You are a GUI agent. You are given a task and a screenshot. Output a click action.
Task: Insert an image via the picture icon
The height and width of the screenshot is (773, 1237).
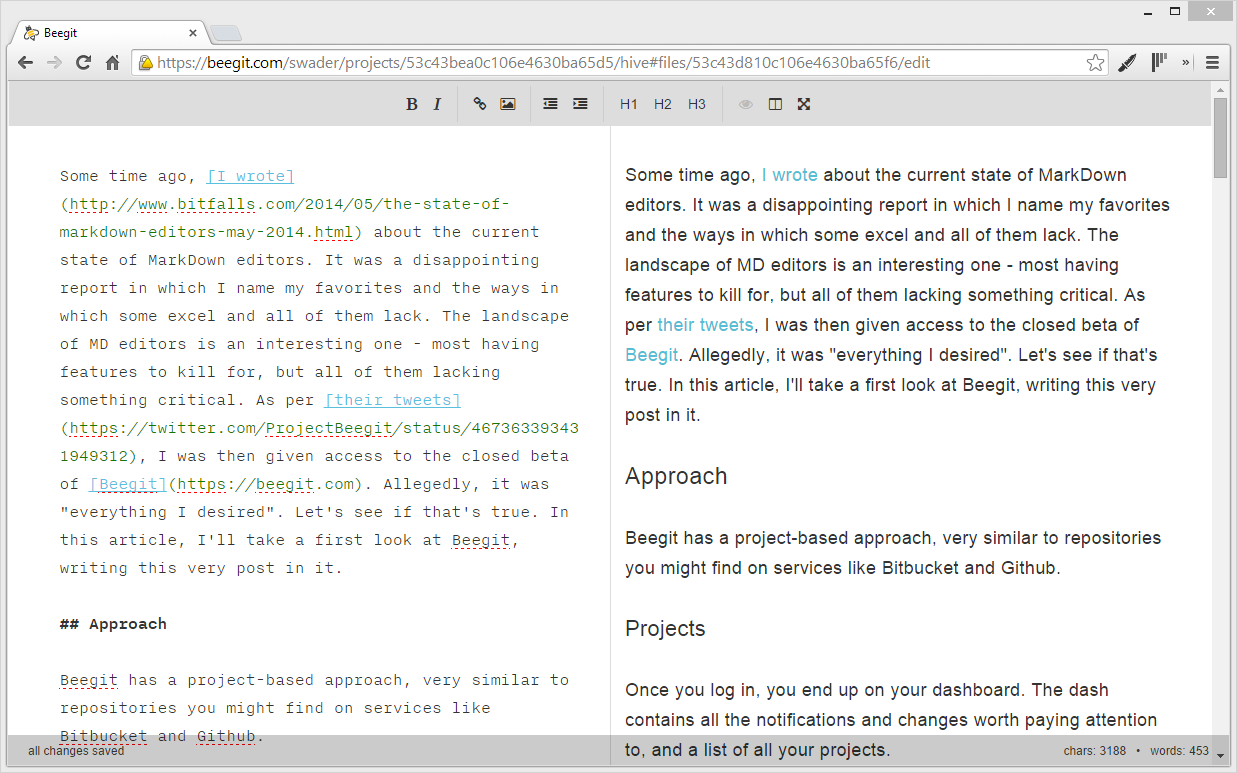tap(508, 104)
